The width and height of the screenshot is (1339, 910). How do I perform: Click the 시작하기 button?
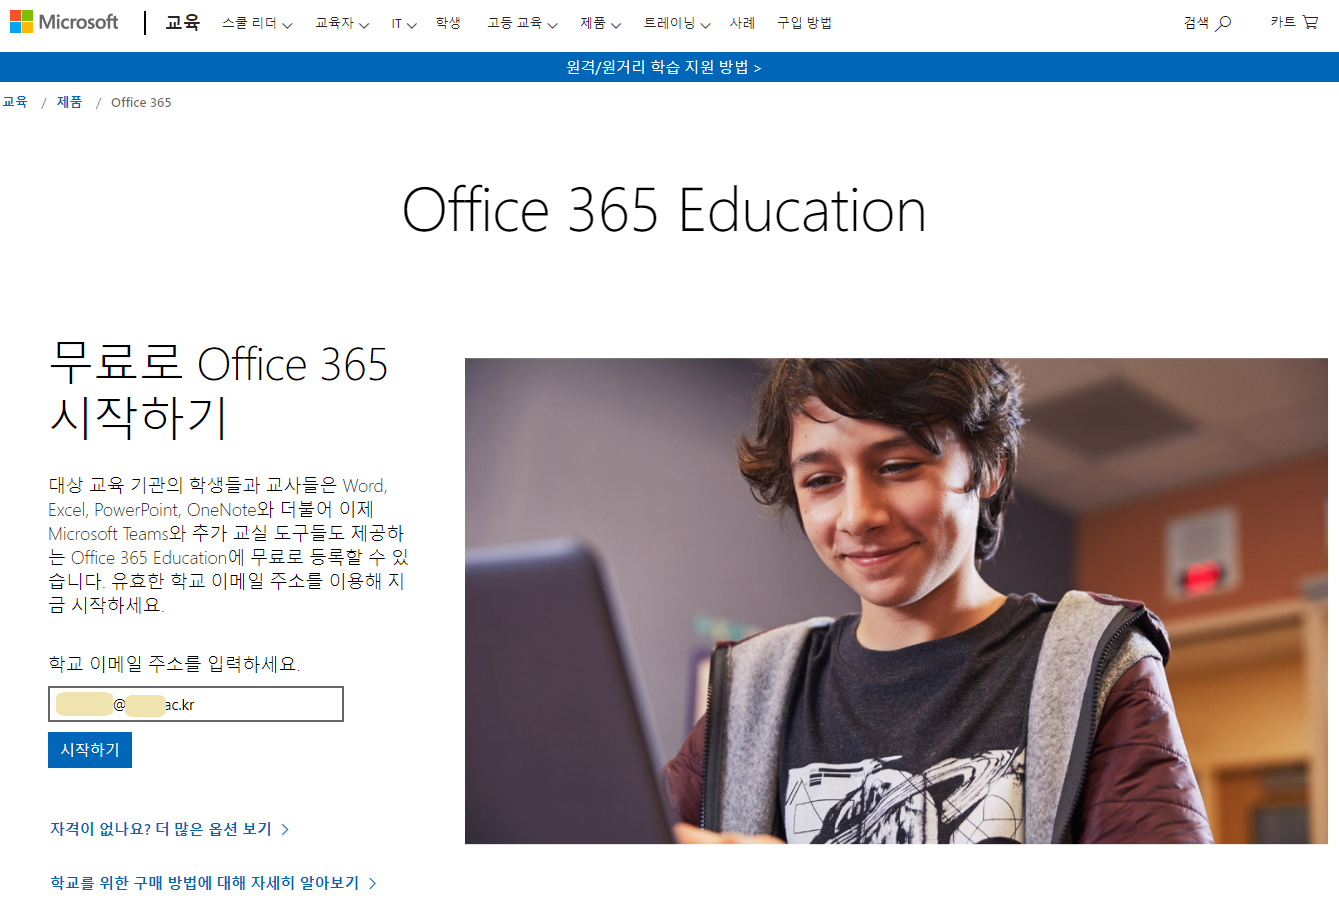(90, 750)
